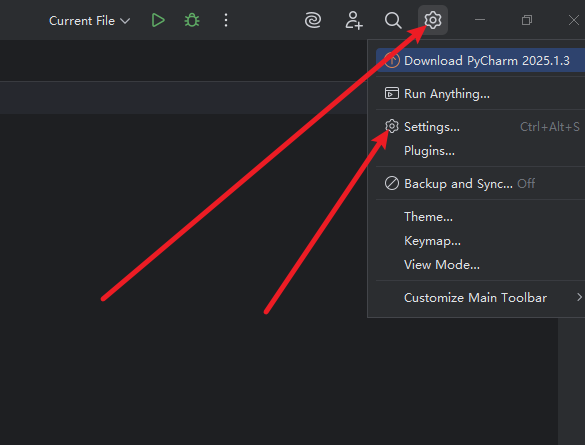Click the update icon beside Download PyCharm
Screen dimensions: 585x445
point(392,60)
